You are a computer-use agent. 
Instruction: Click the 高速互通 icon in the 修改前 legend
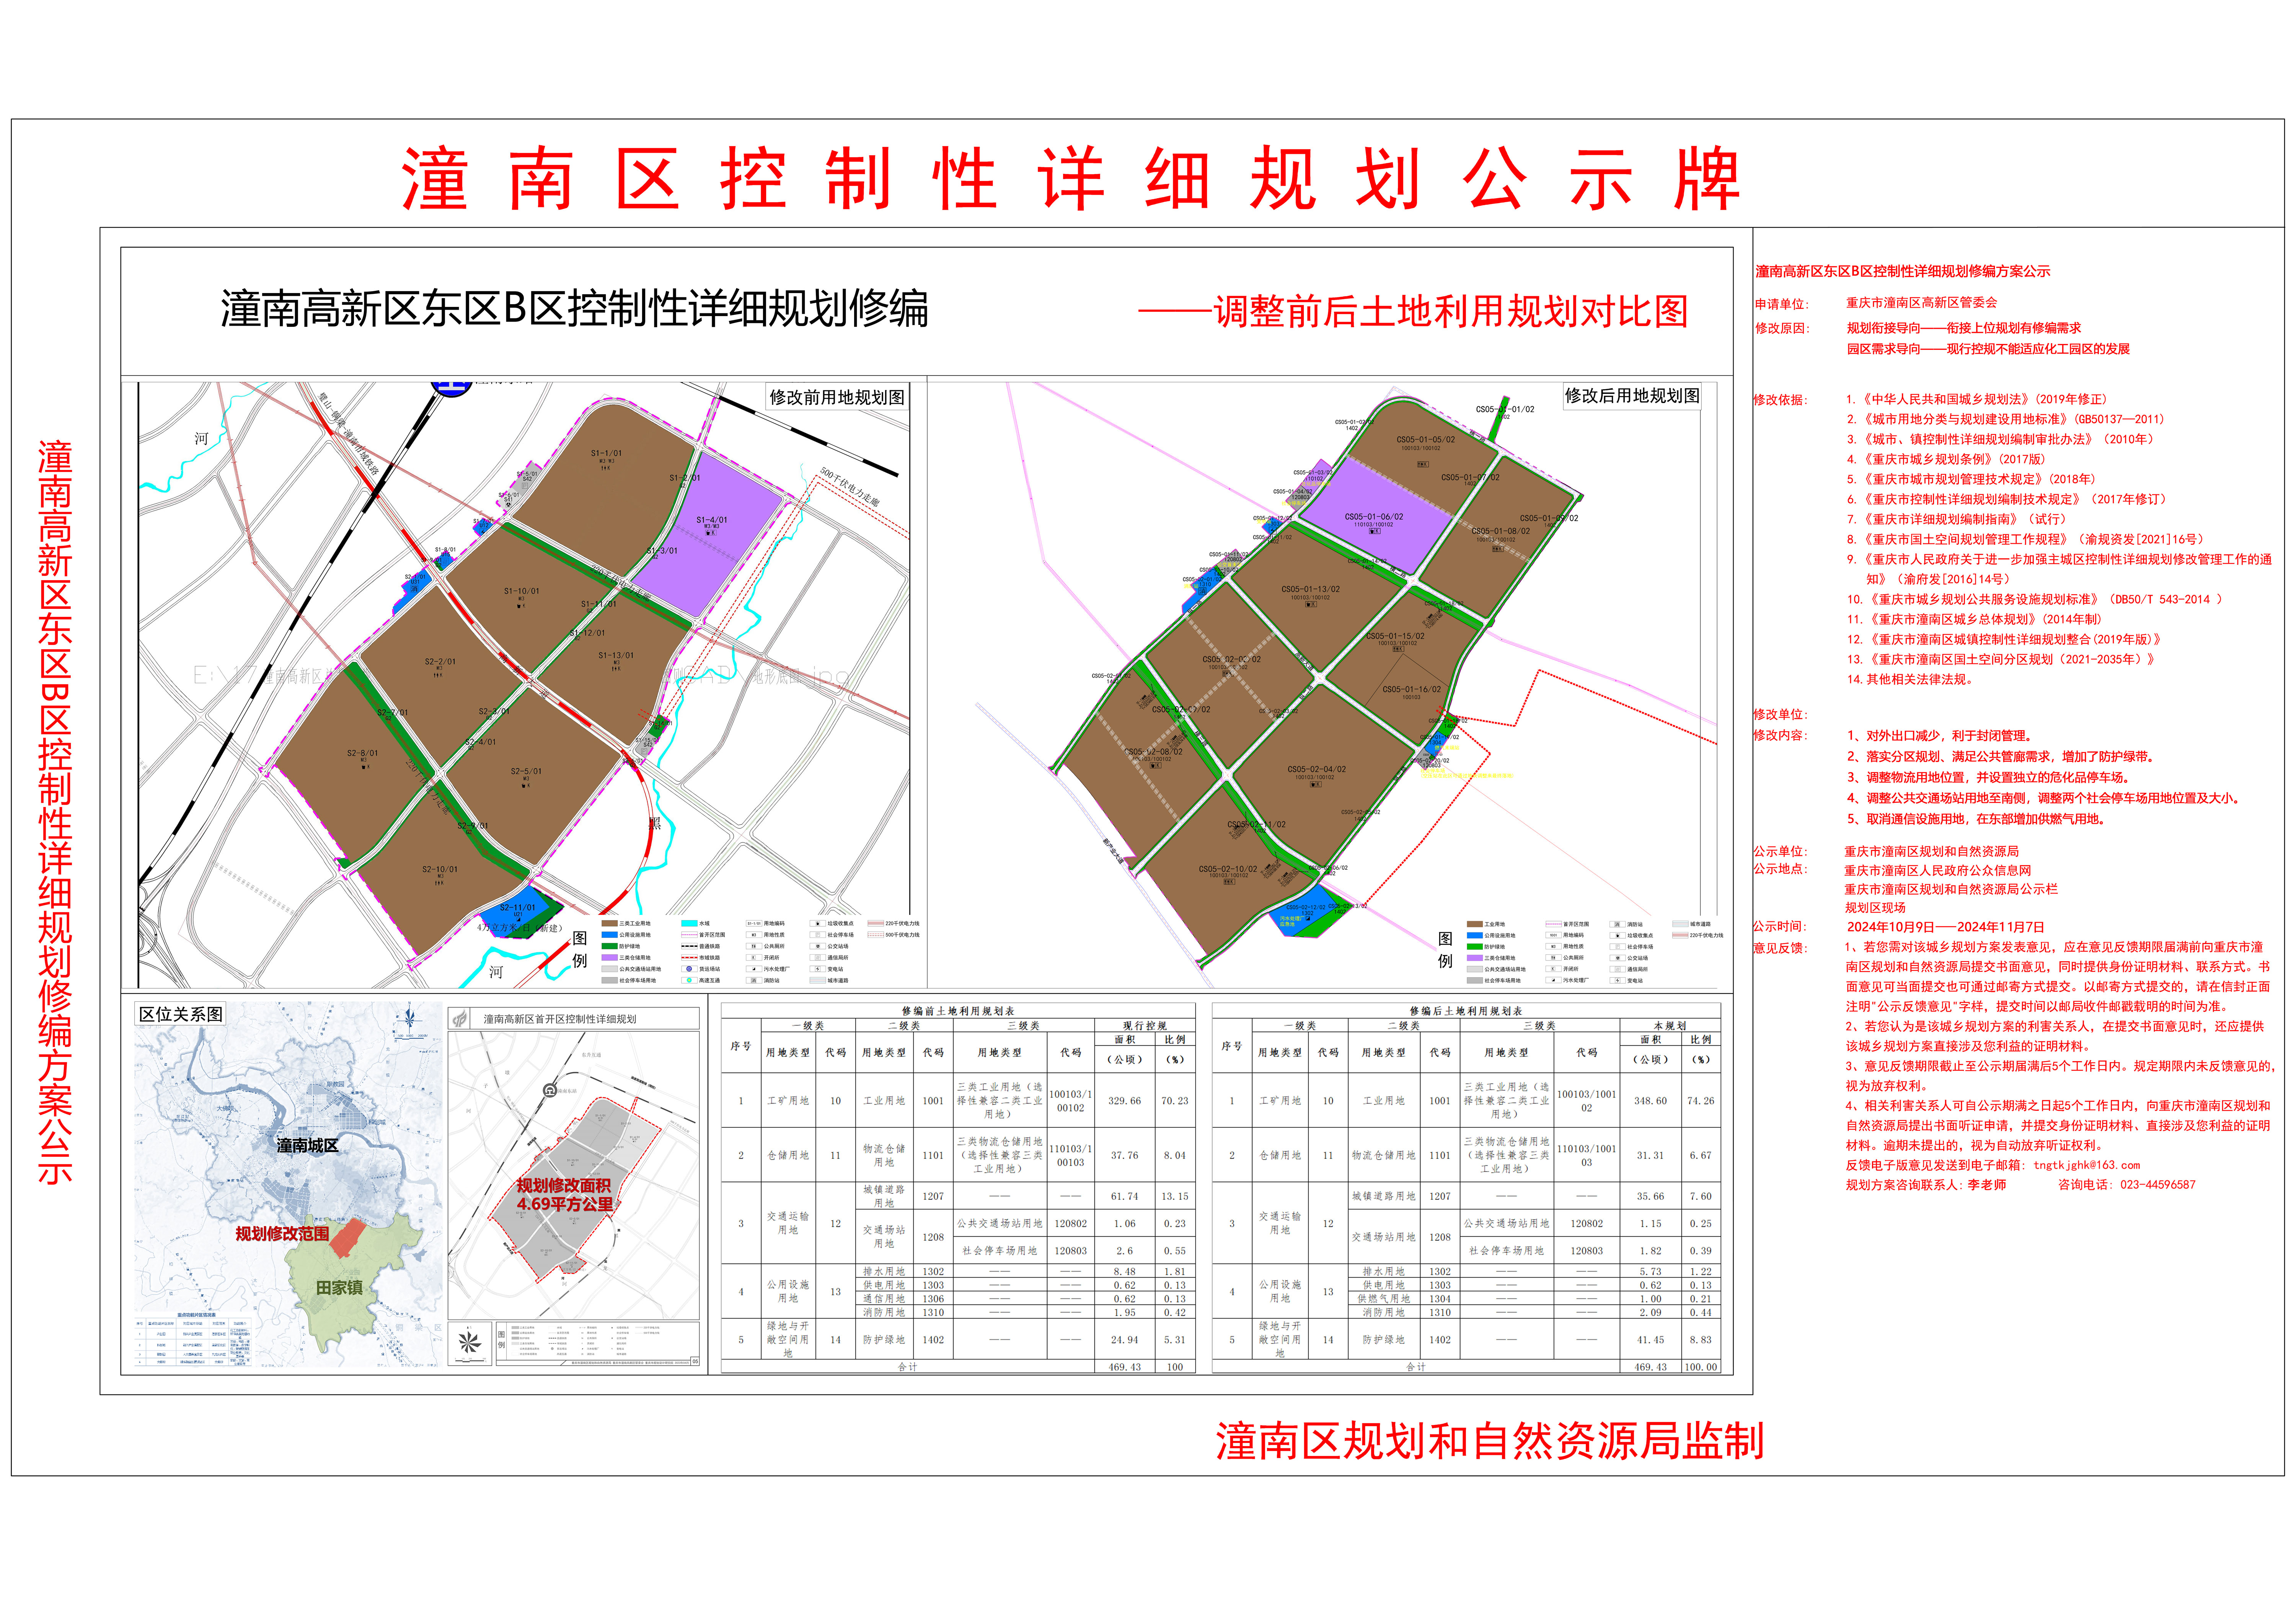point(689,980)
